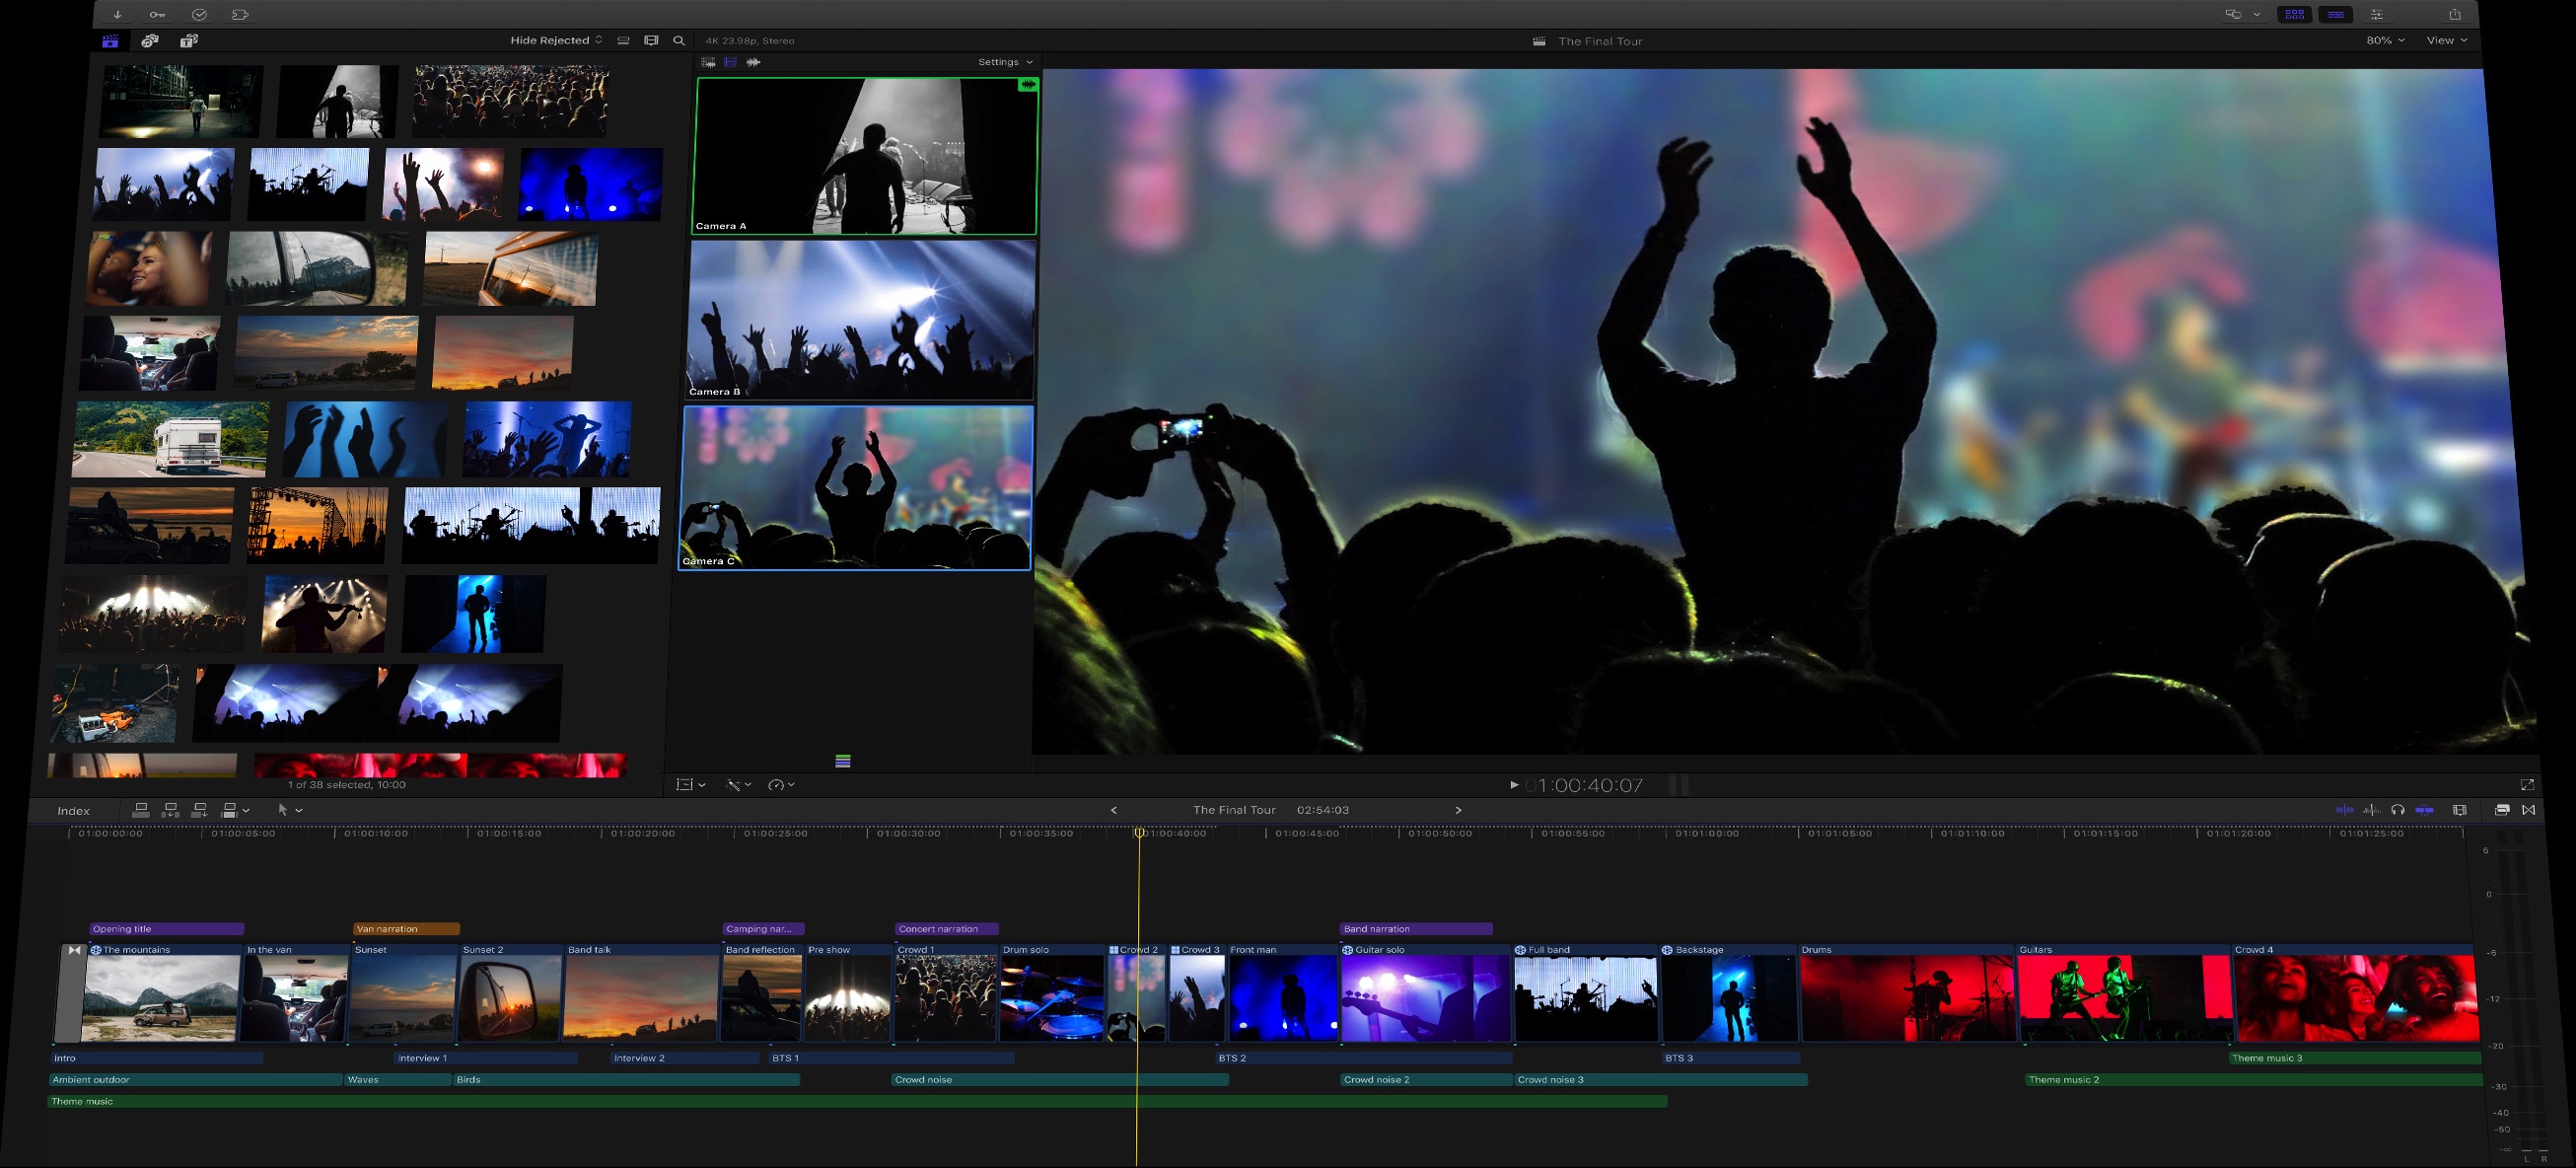Open the Background Tasks checkmark icon

click(199, 15)
